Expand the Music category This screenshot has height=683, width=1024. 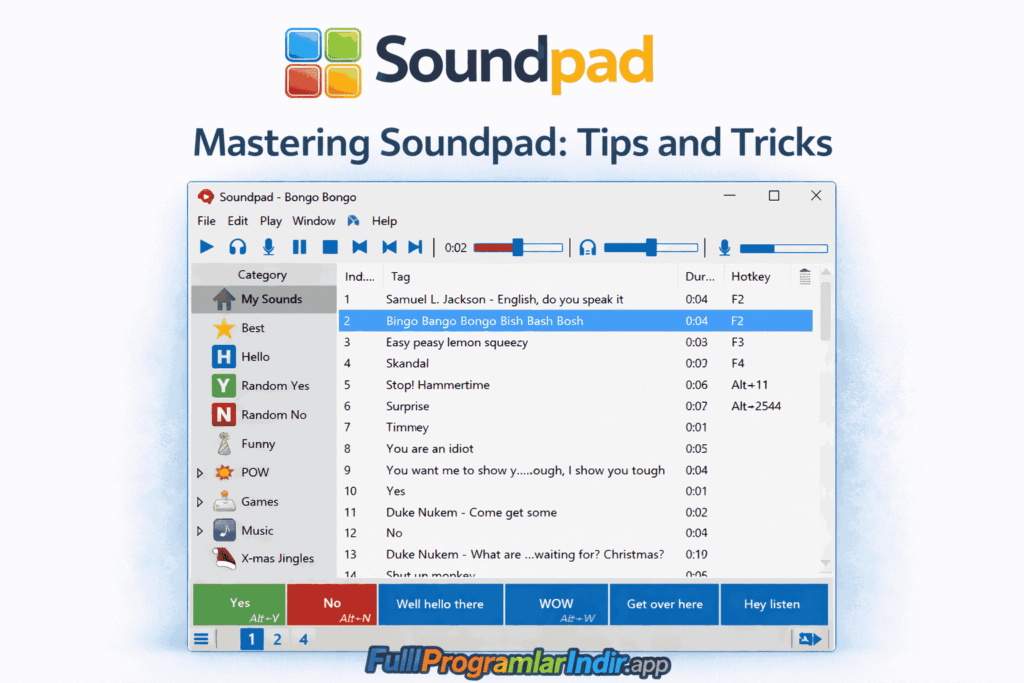click(x=200, y=530)
